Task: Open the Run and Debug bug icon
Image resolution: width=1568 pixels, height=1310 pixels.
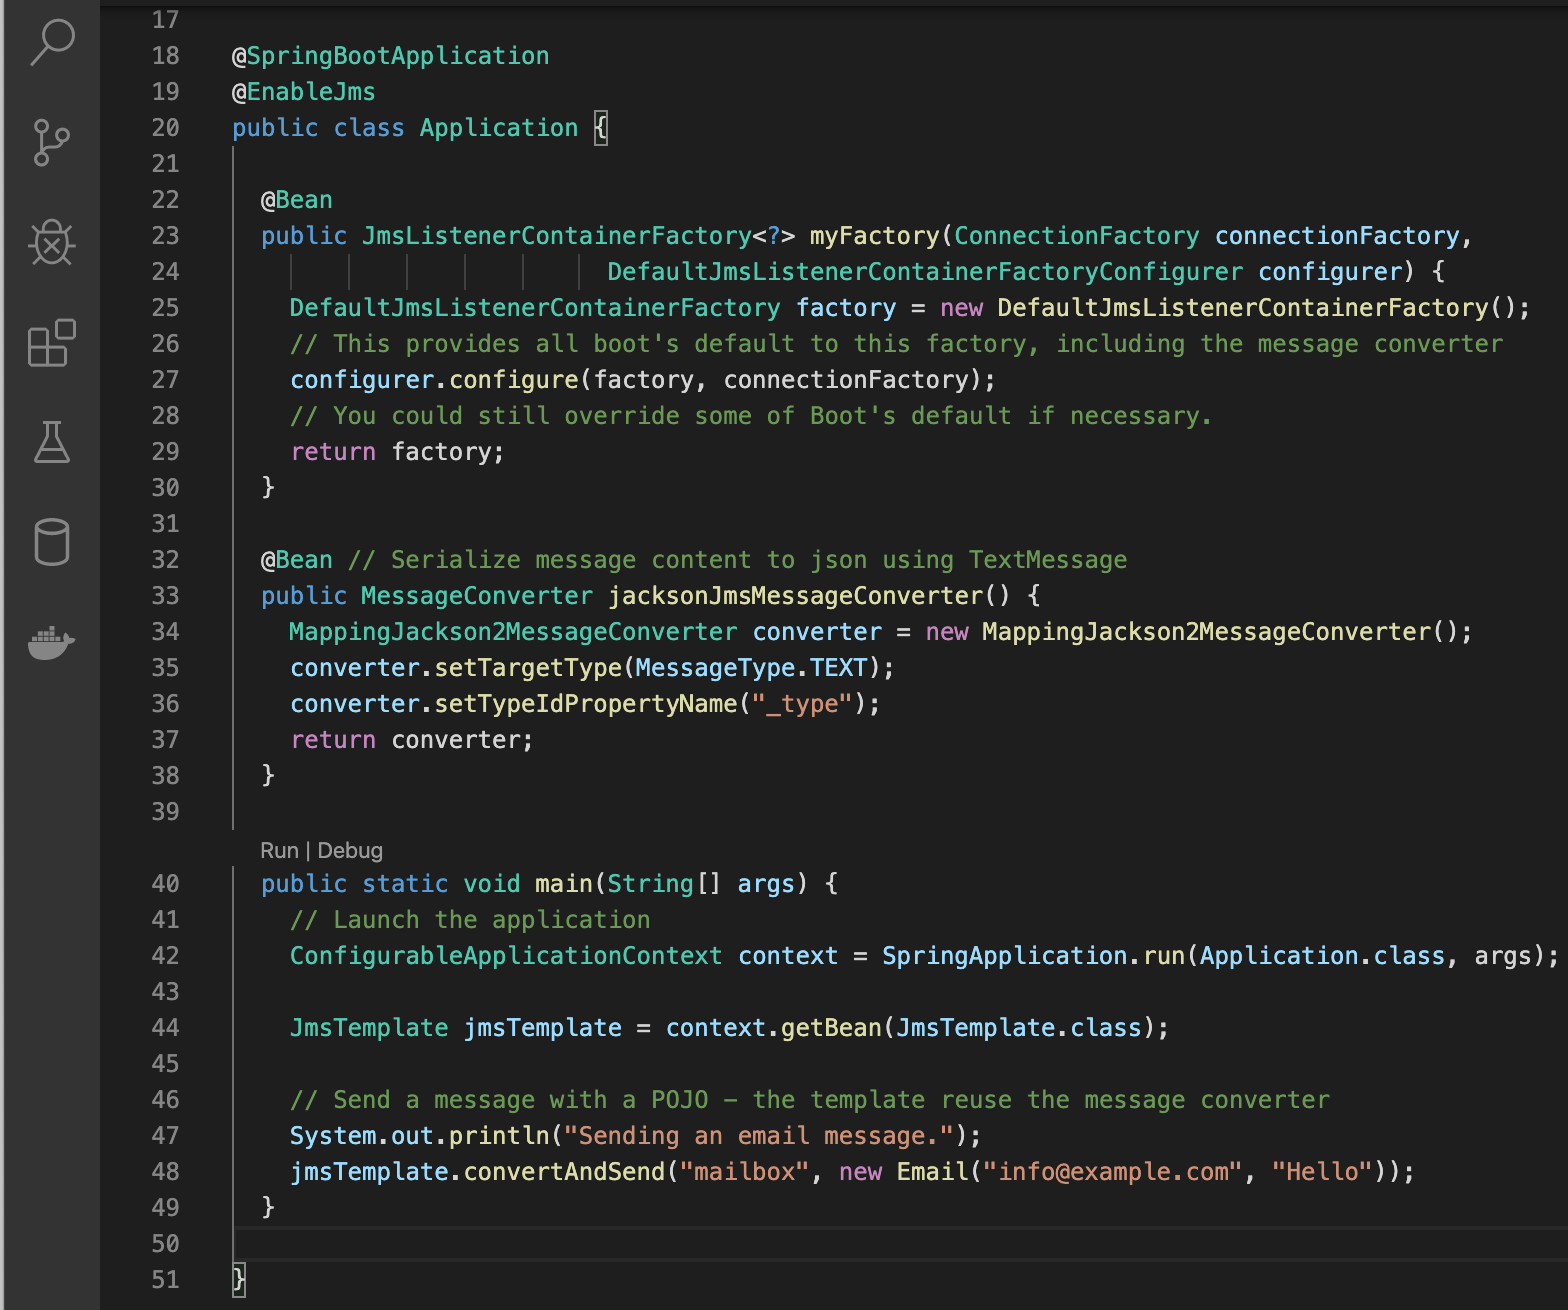Action: pyautogui.click(x=52, y=243)
